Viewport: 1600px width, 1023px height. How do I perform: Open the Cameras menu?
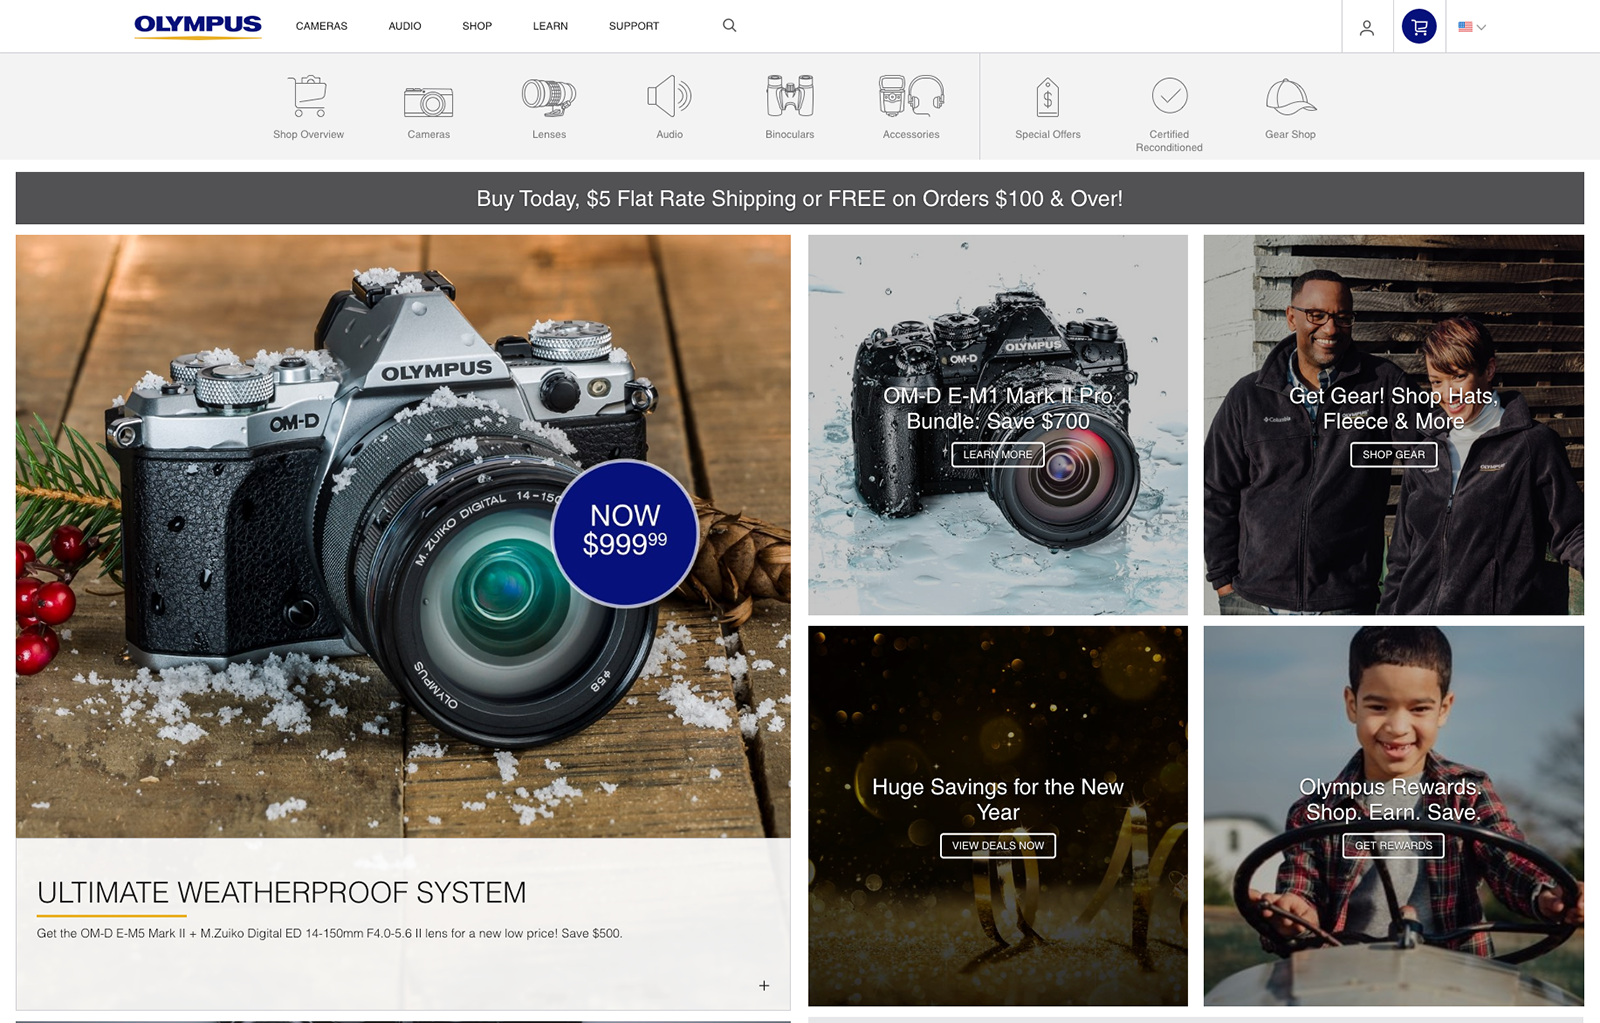tap(321, 26)
